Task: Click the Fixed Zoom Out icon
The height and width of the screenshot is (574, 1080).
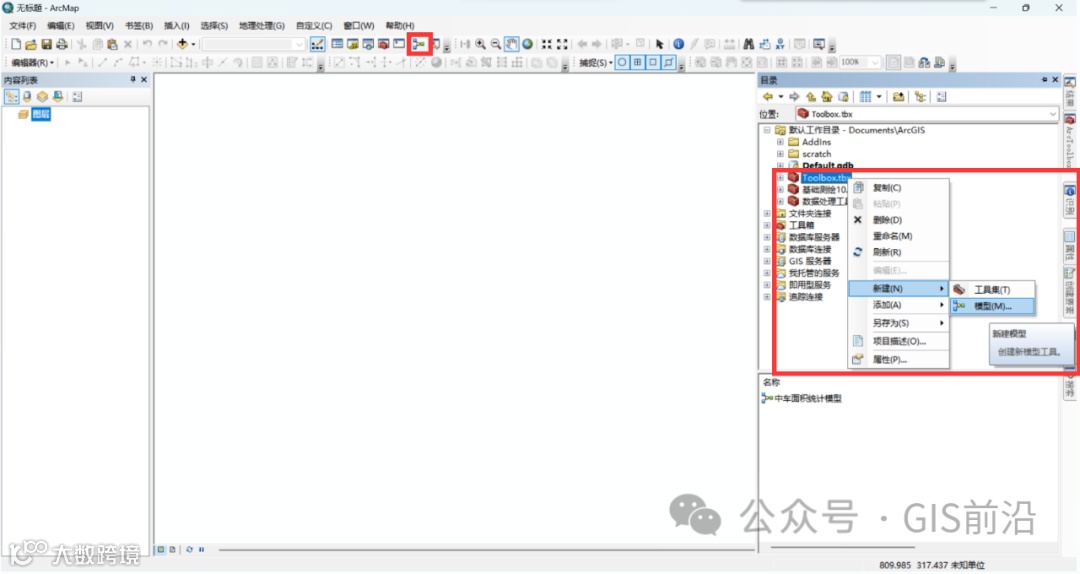Action: 562,44
